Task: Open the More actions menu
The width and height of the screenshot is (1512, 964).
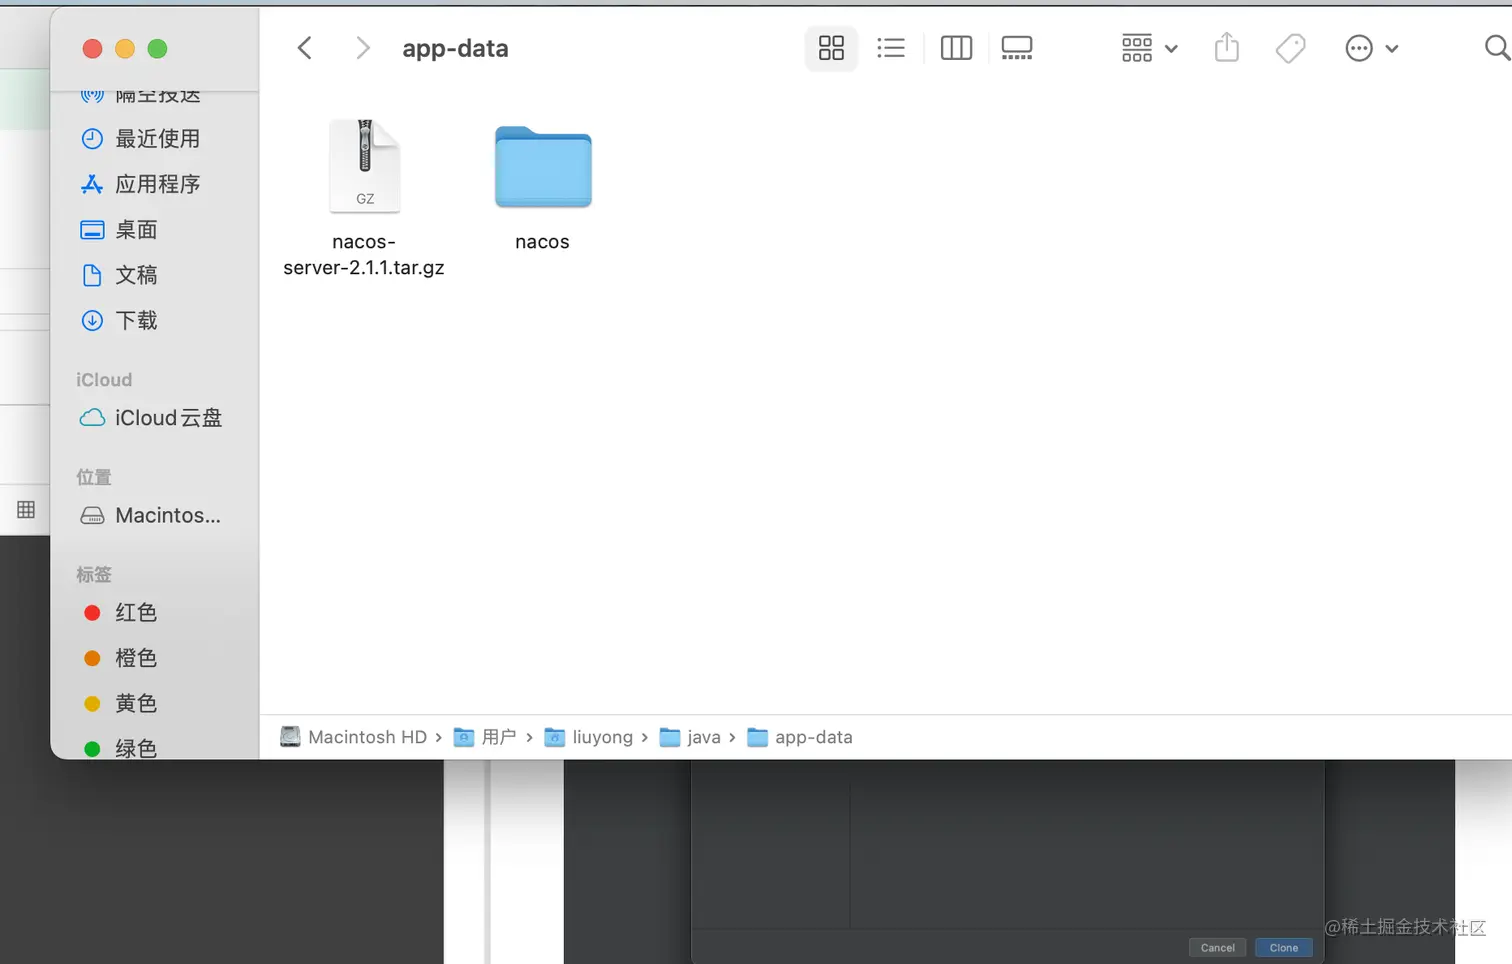Action: (x=1371, y=48)
